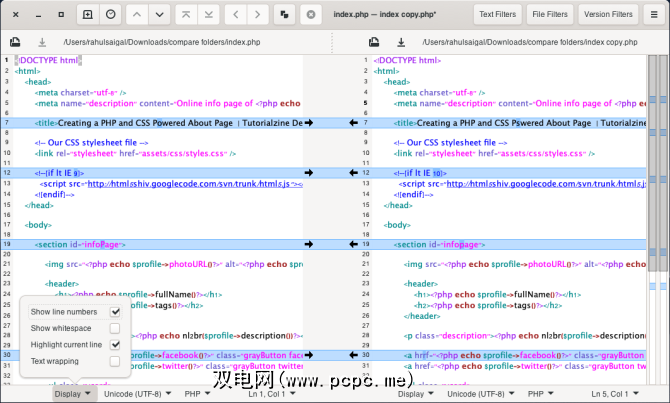The image size is (670, 403).
Task: Enable the Show whitespace checkbox
Action: point(115,328)
